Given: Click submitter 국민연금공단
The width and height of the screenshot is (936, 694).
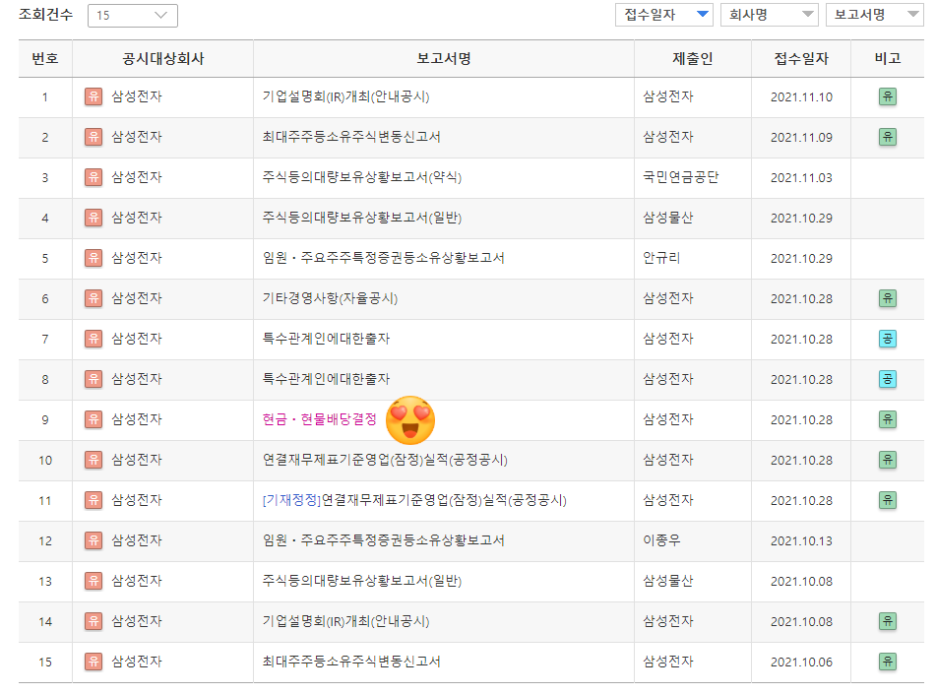Looking at the screenshot, I should [681, 177].
